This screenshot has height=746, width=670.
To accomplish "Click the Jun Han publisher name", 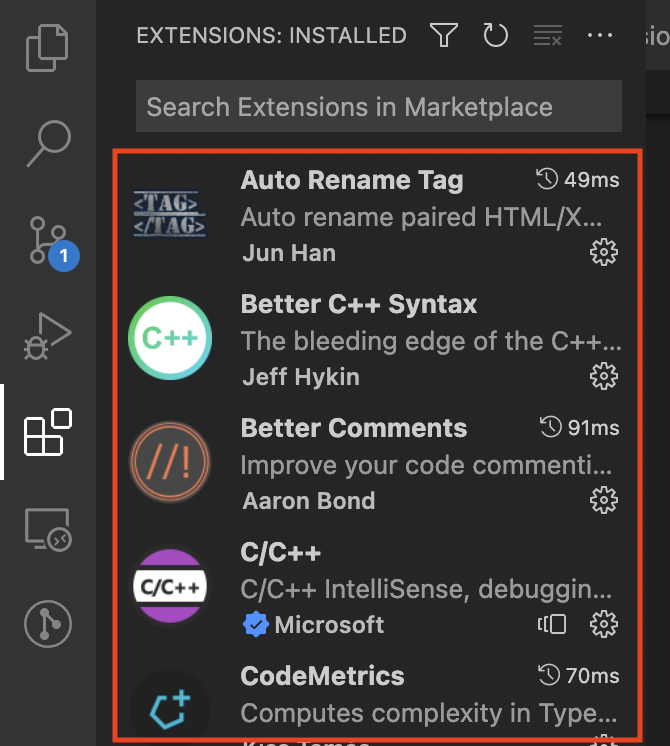I will 289,253.
